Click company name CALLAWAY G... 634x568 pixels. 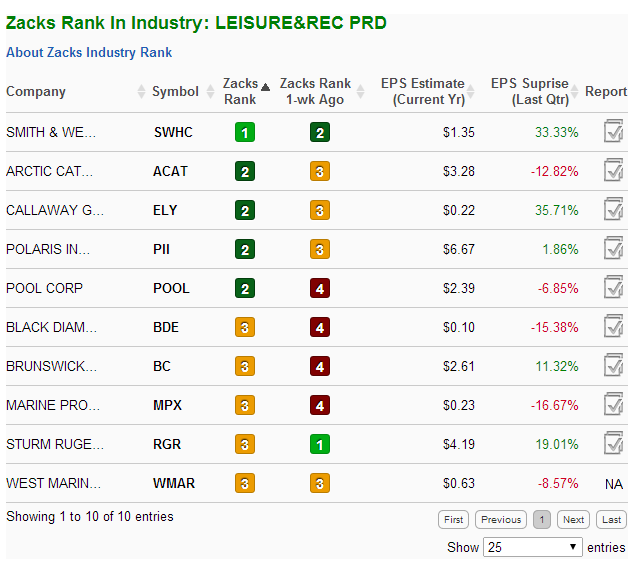point(55,210)
